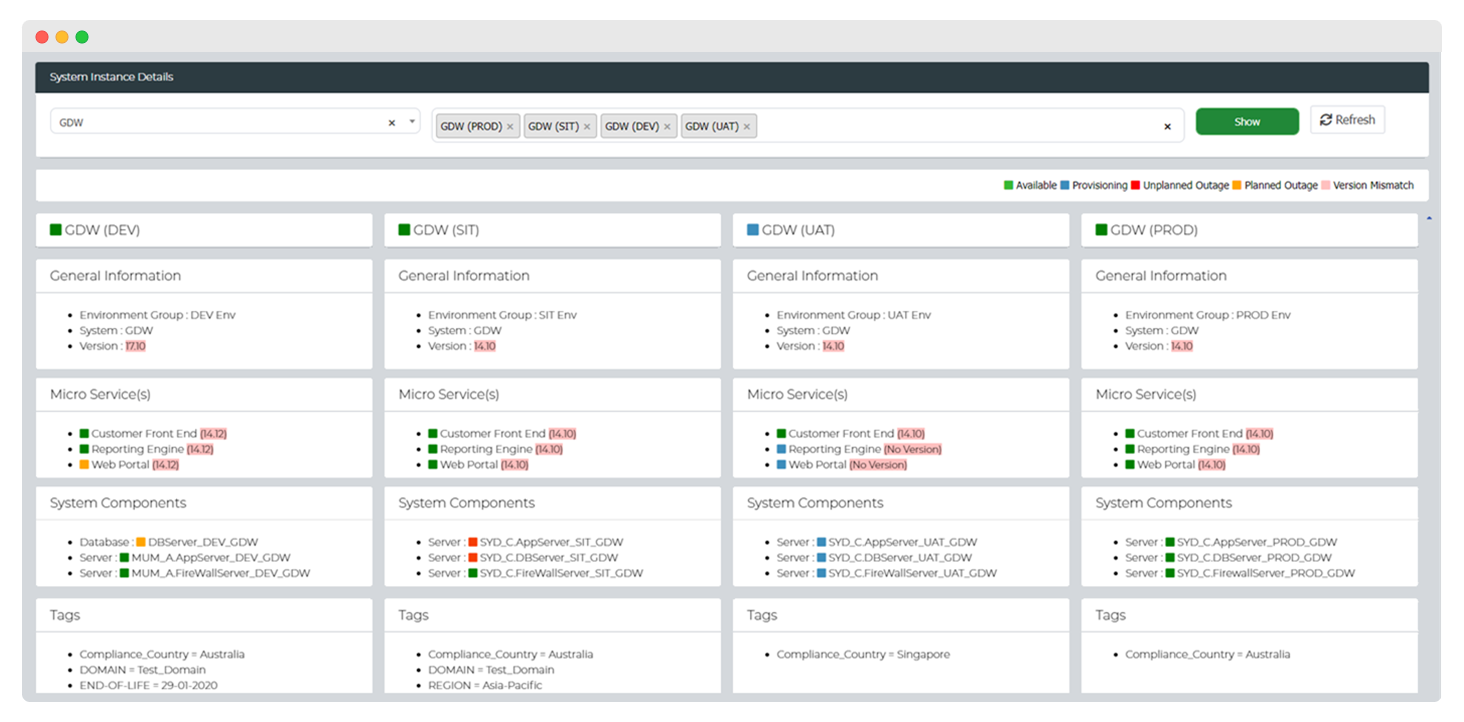Click the 14.10 version badge in GDW (SIT) General Information
This screenshot has width=1464, height=722.
click(485, 346)
